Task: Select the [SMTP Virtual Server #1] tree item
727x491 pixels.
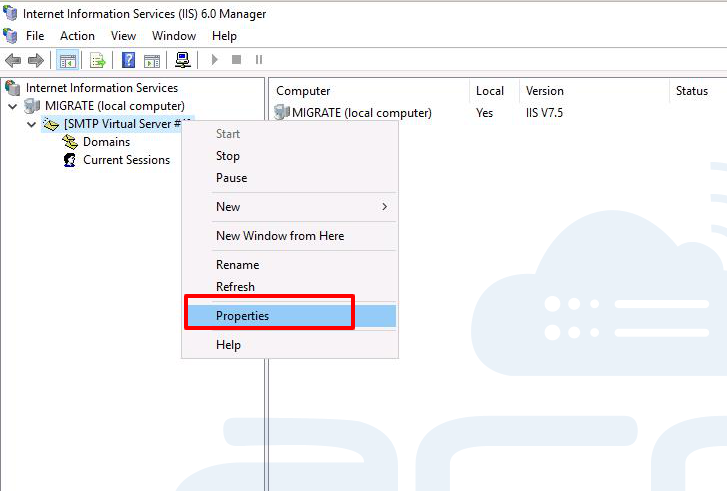Action: click(122, 124)
